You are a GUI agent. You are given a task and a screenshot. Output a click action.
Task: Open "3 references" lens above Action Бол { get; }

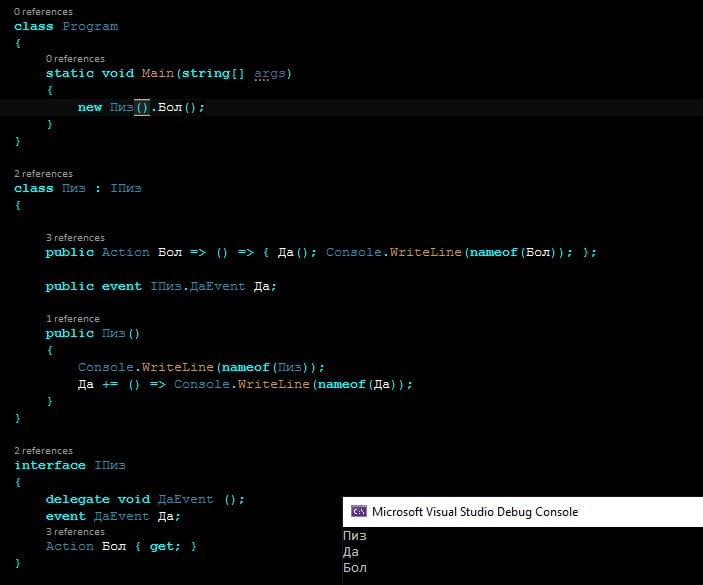(75, 532)
